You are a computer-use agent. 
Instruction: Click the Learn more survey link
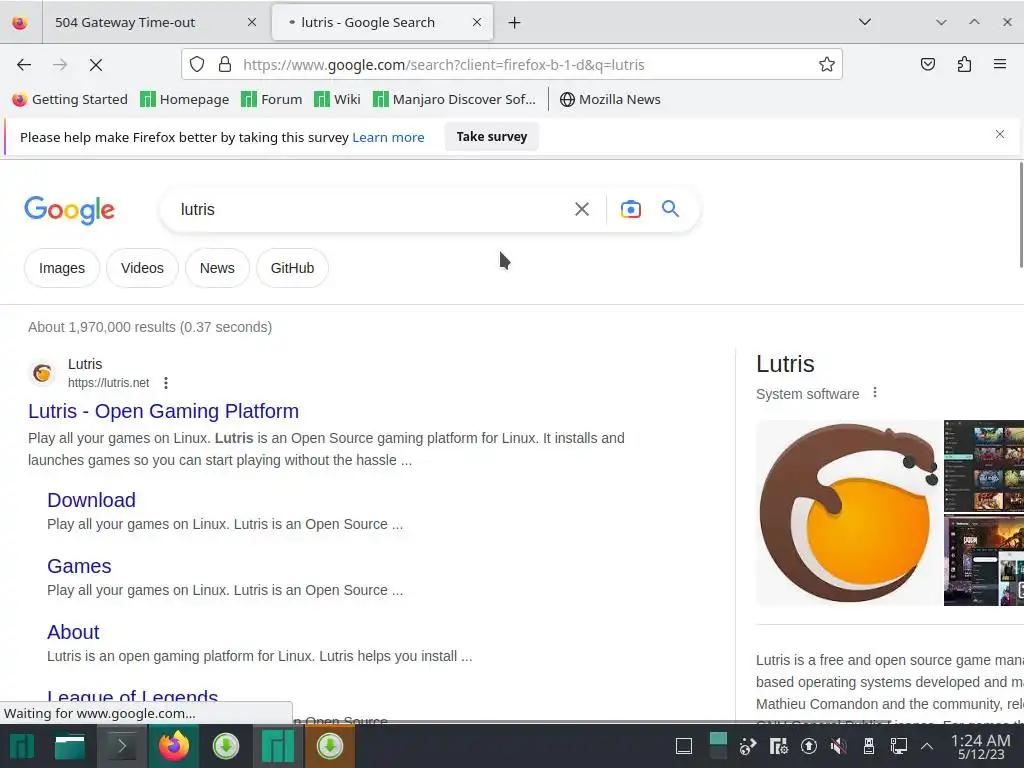coord(389,137)
